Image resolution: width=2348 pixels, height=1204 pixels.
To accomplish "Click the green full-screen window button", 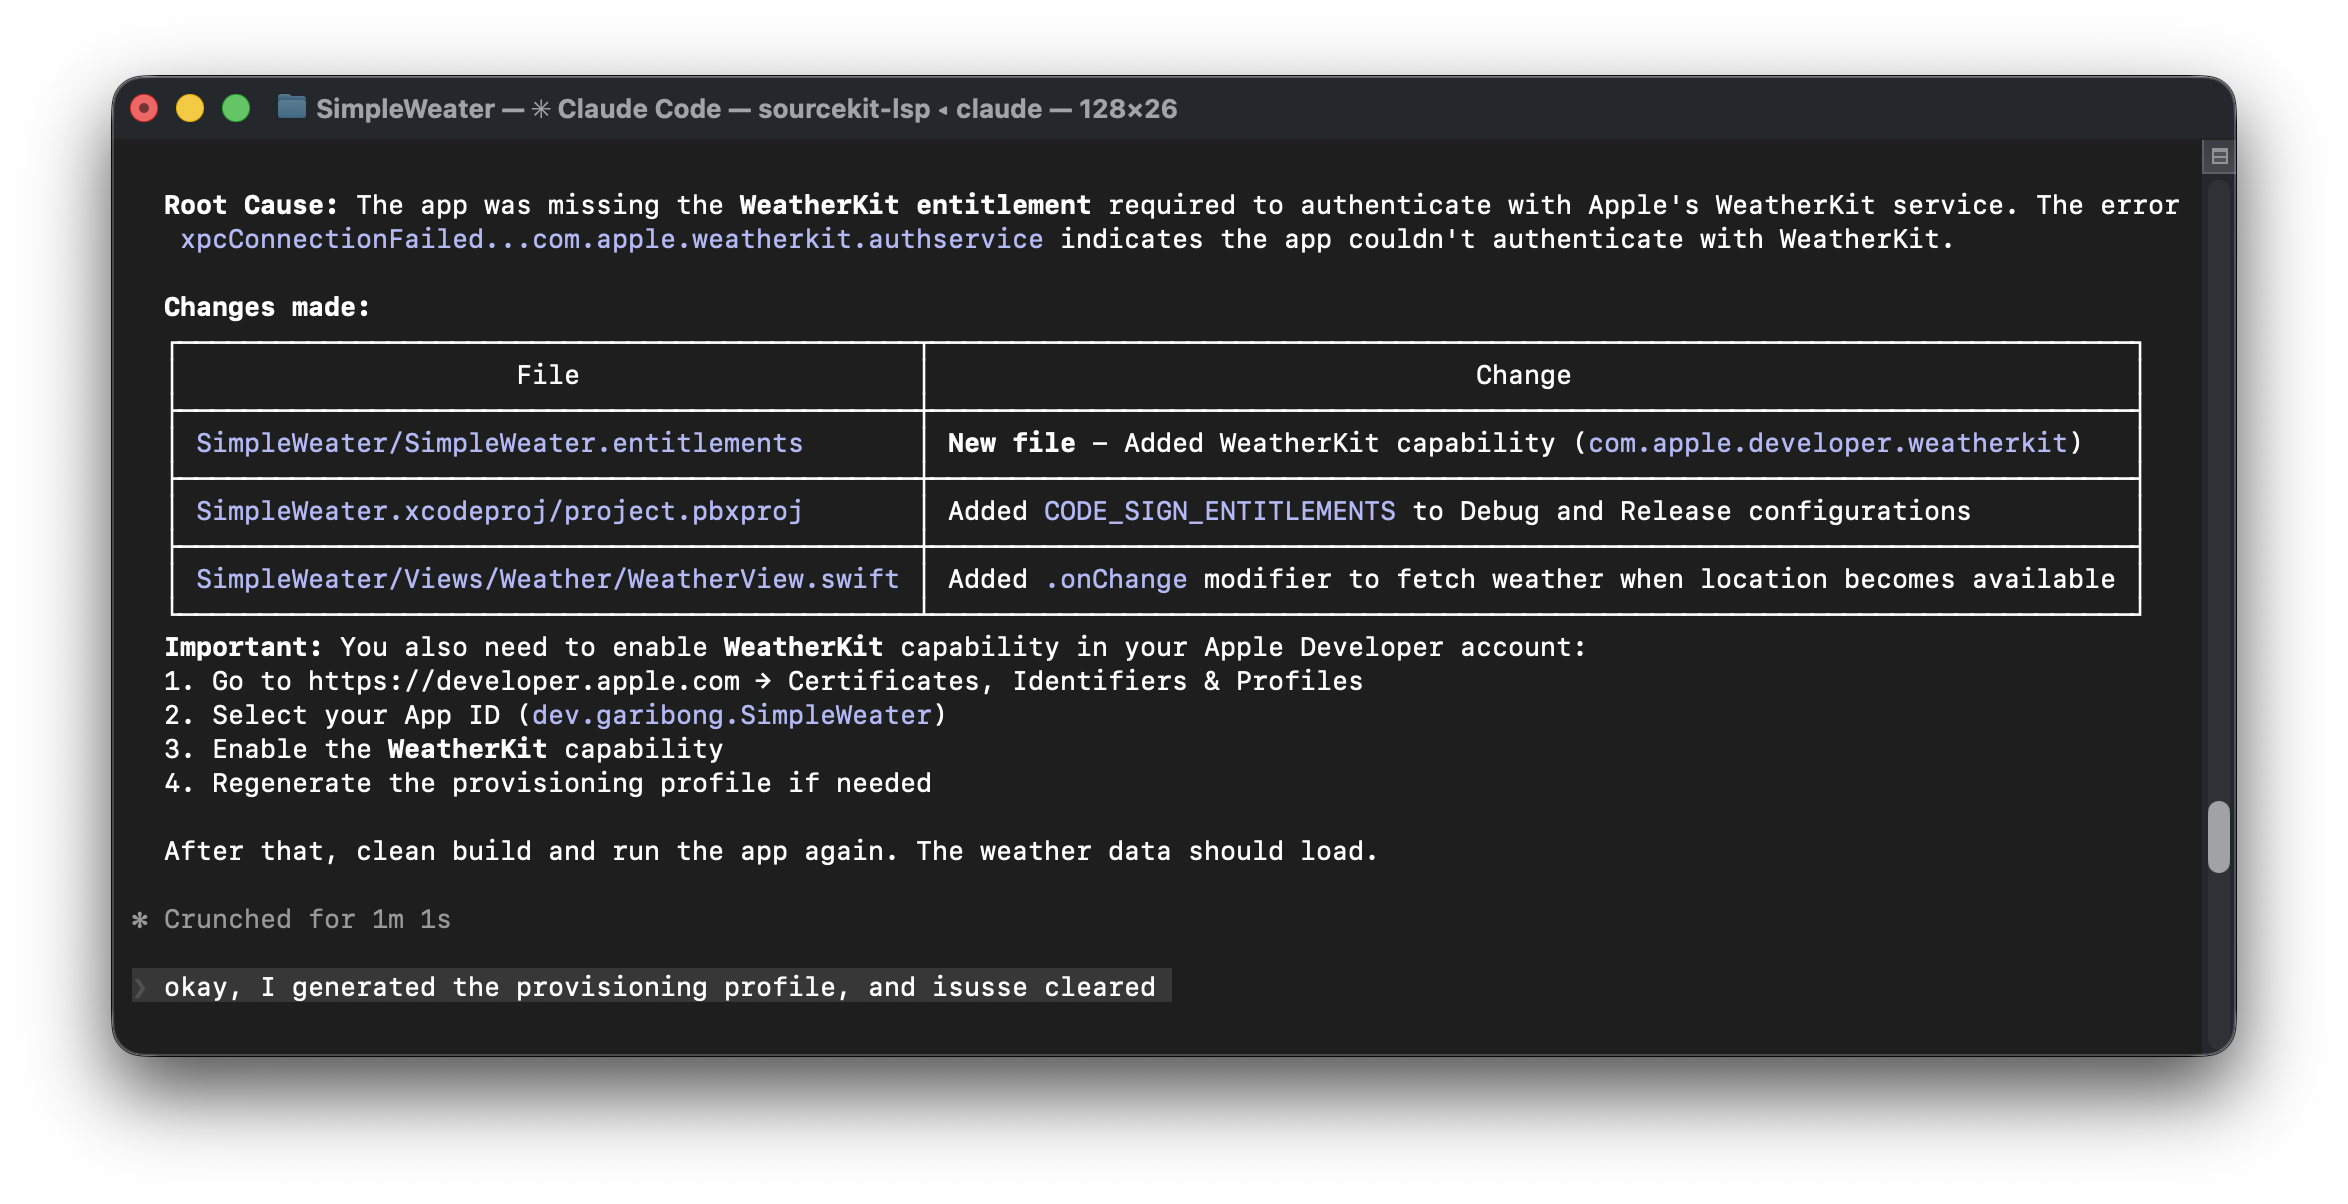I will click(236, 108).
